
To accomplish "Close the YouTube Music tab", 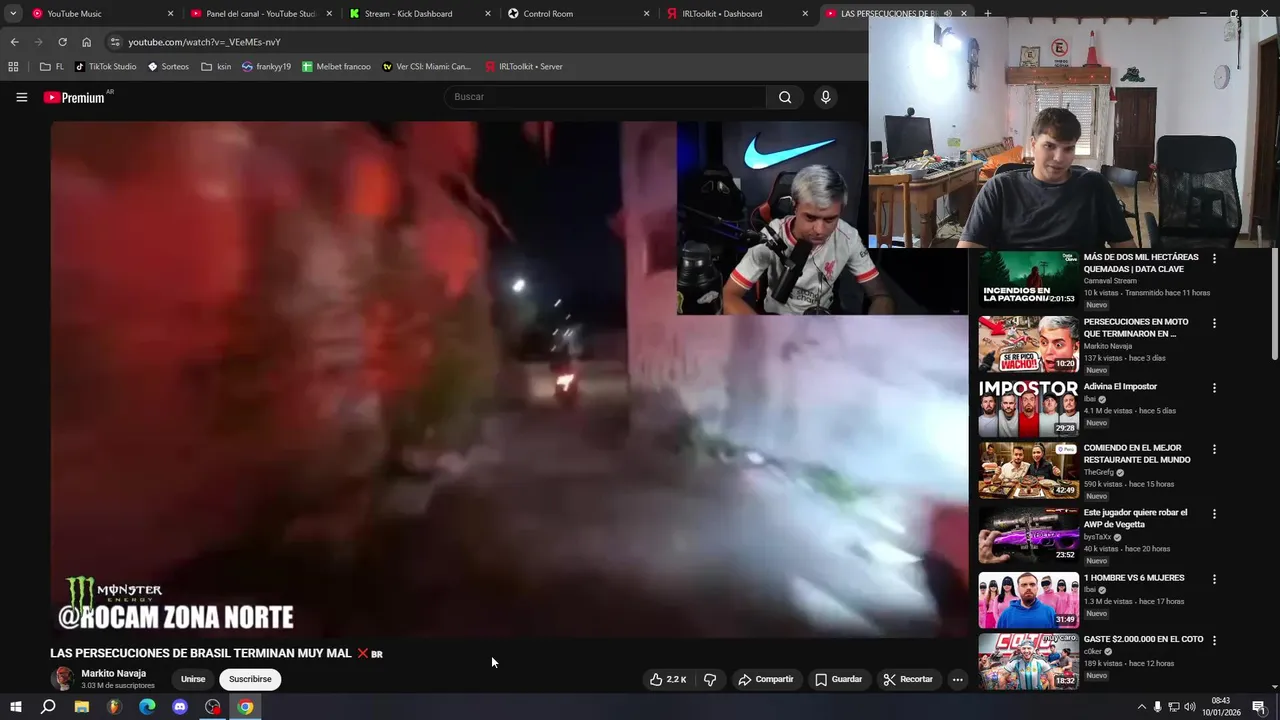I will [170, 14].
